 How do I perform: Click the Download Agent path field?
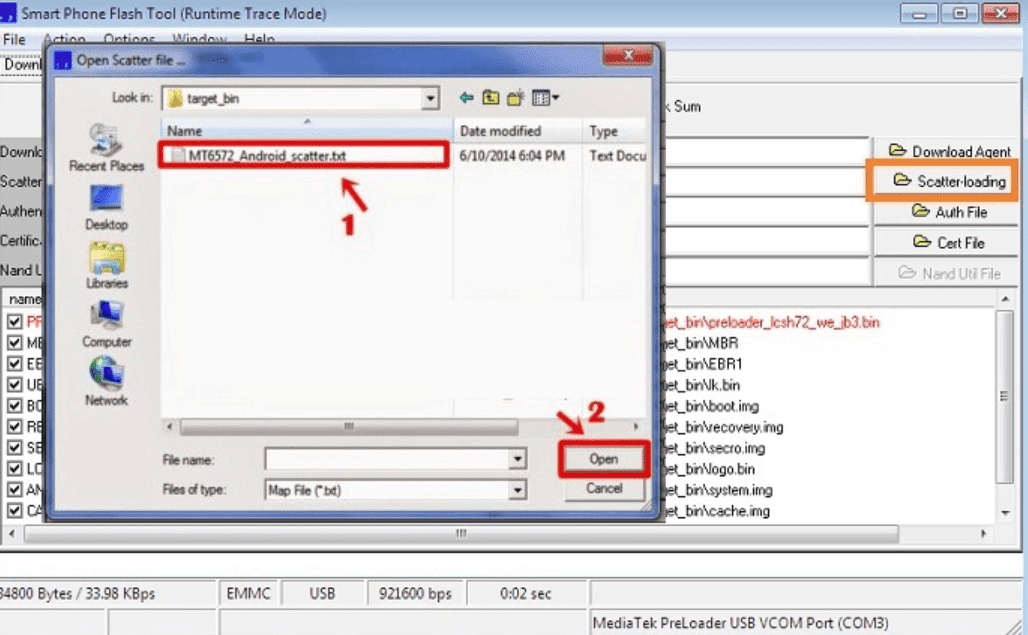point(766,151)
